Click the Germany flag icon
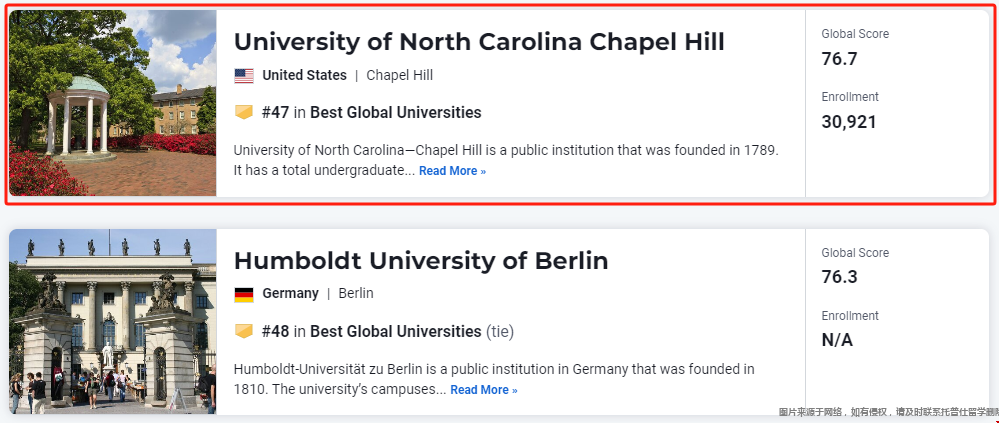 [244, 294]
